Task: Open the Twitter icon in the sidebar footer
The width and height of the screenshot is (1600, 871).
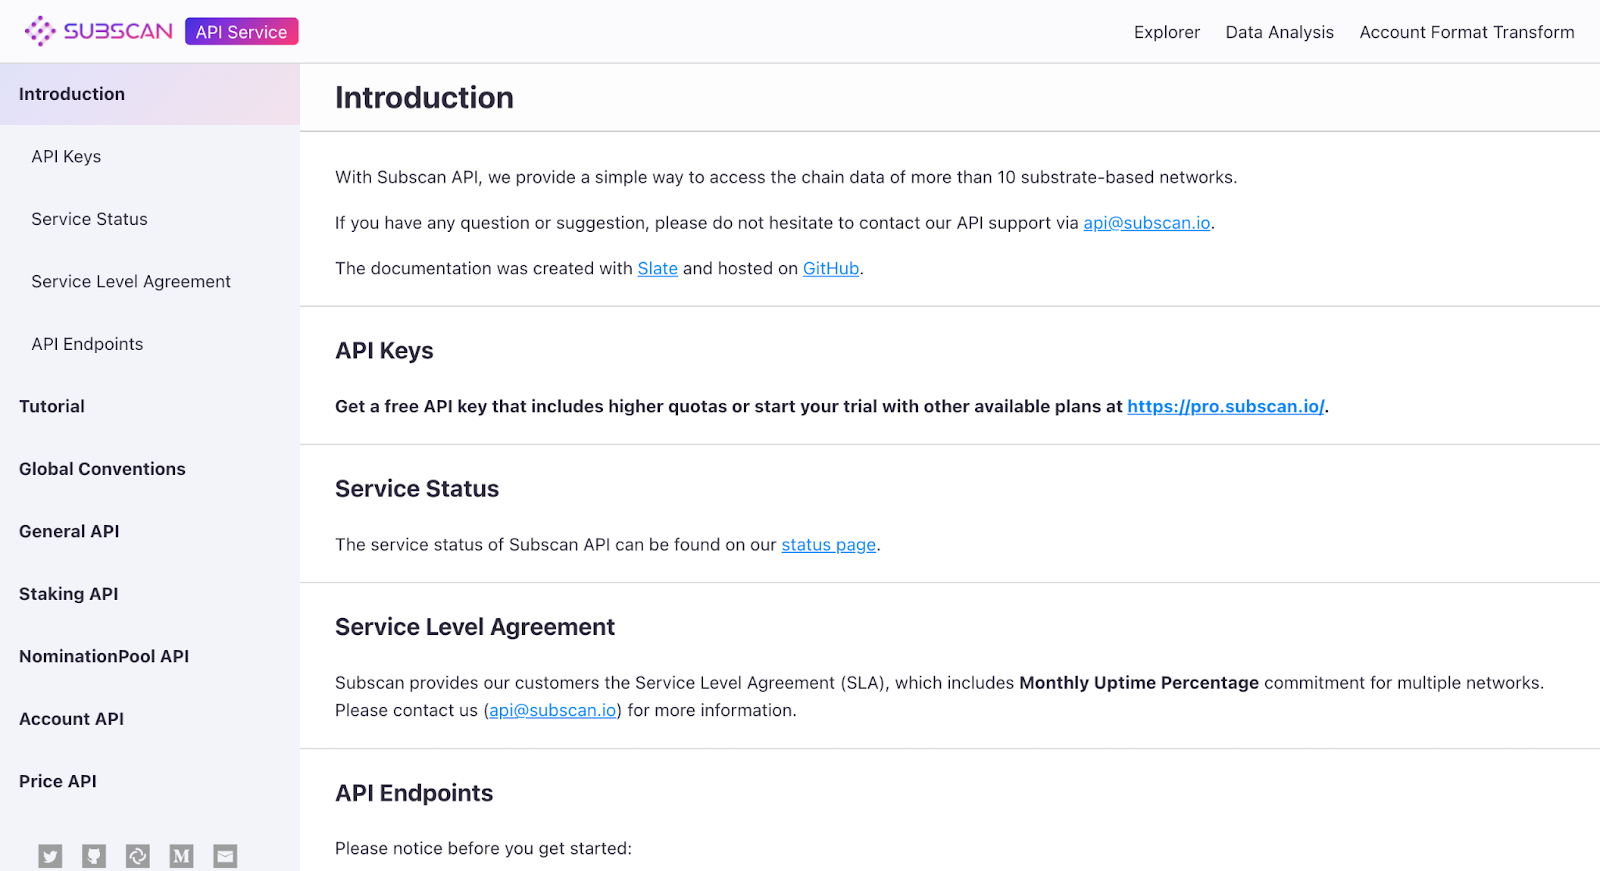Action: [x=50, y=856]
